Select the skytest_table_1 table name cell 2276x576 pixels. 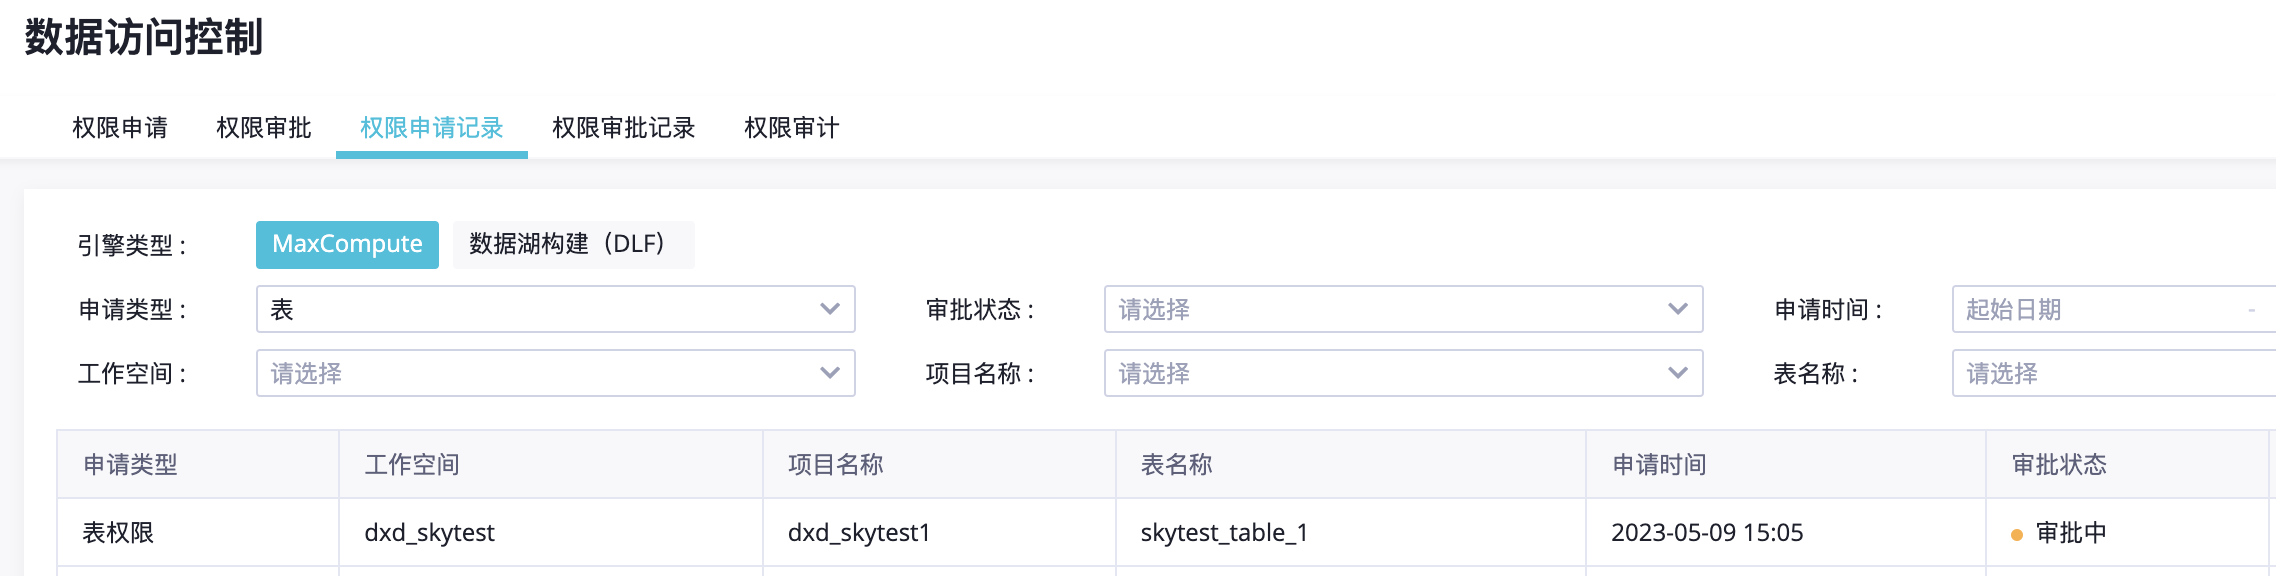point(1224,533)
